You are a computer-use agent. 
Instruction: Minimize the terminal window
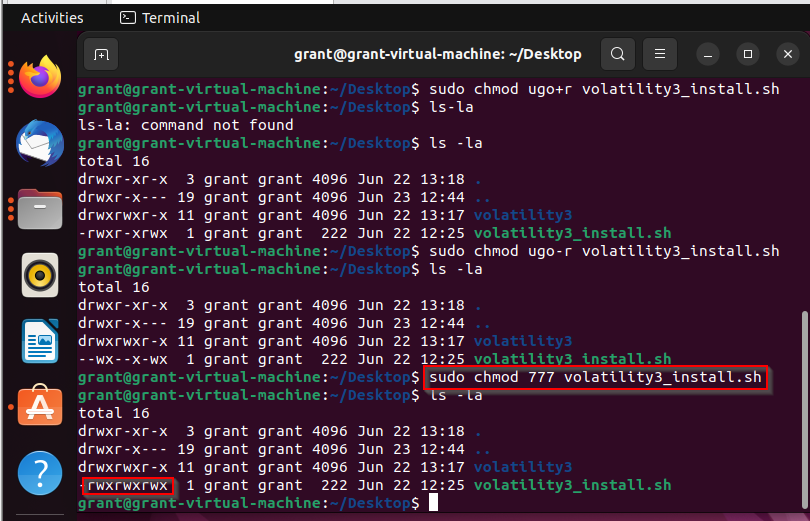[708, 54]
